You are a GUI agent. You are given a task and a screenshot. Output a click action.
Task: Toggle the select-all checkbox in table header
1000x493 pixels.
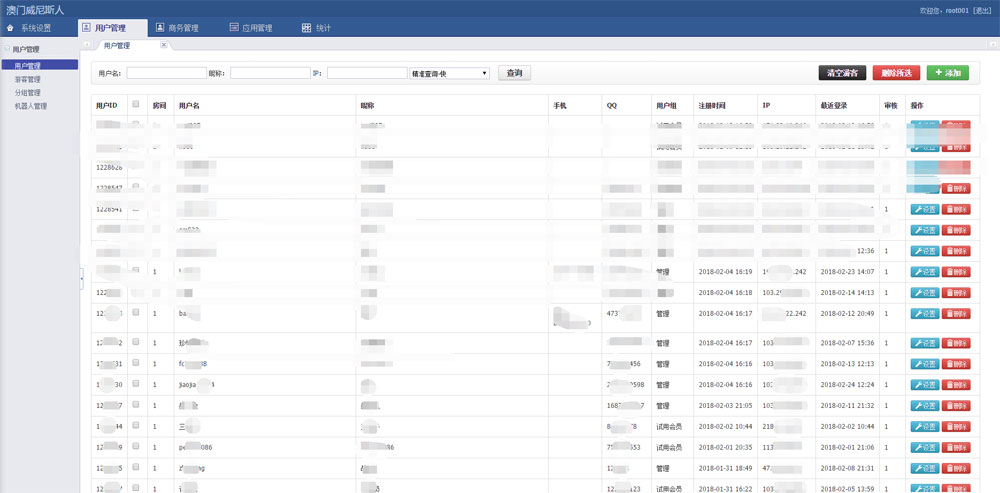click(136, 104)
